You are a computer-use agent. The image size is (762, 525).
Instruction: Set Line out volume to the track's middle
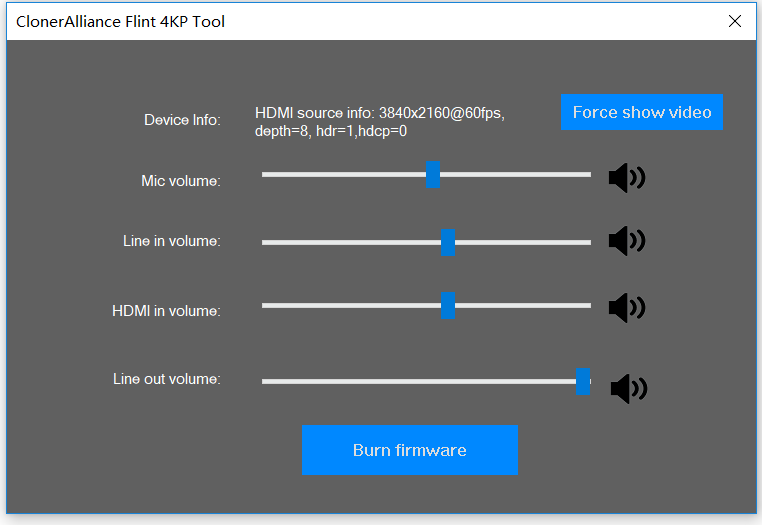tap(426, 382)
